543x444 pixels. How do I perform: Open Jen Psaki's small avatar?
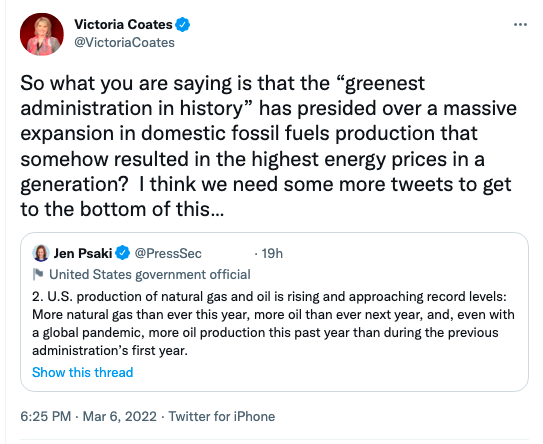point(41,253)
